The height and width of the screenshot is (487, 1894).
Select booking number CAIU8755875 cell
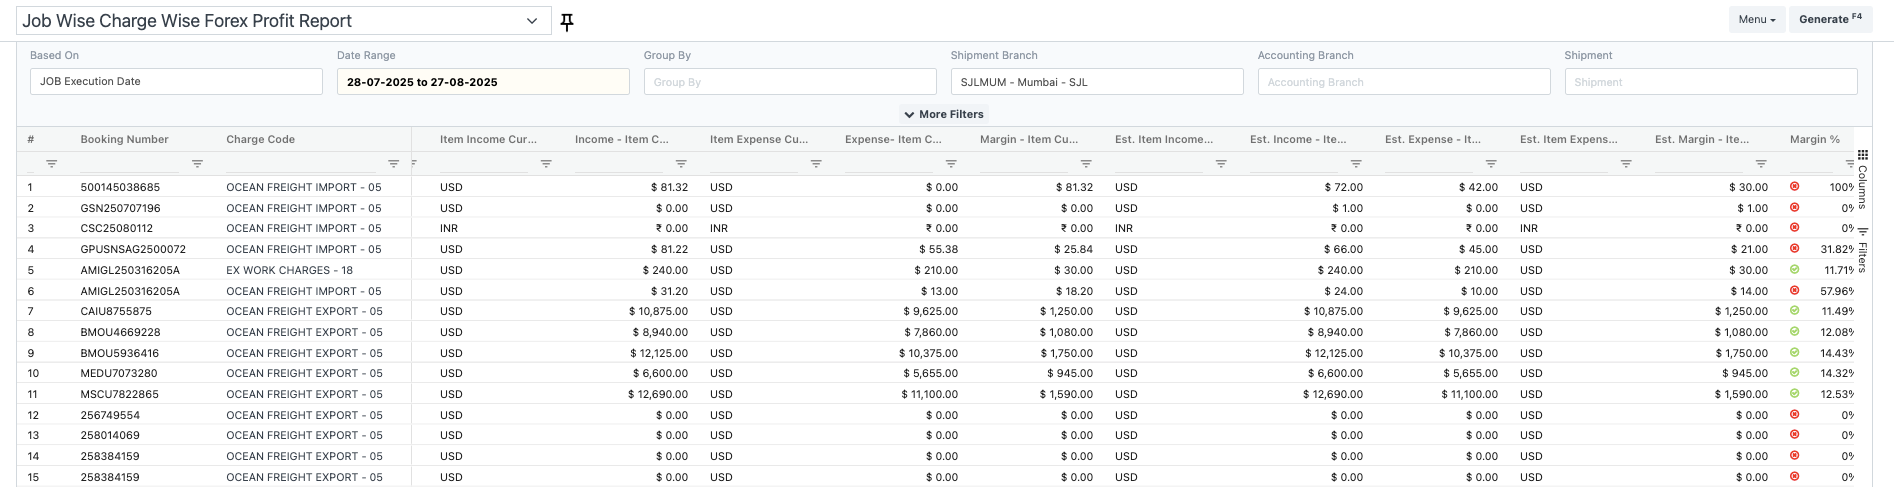117,311
